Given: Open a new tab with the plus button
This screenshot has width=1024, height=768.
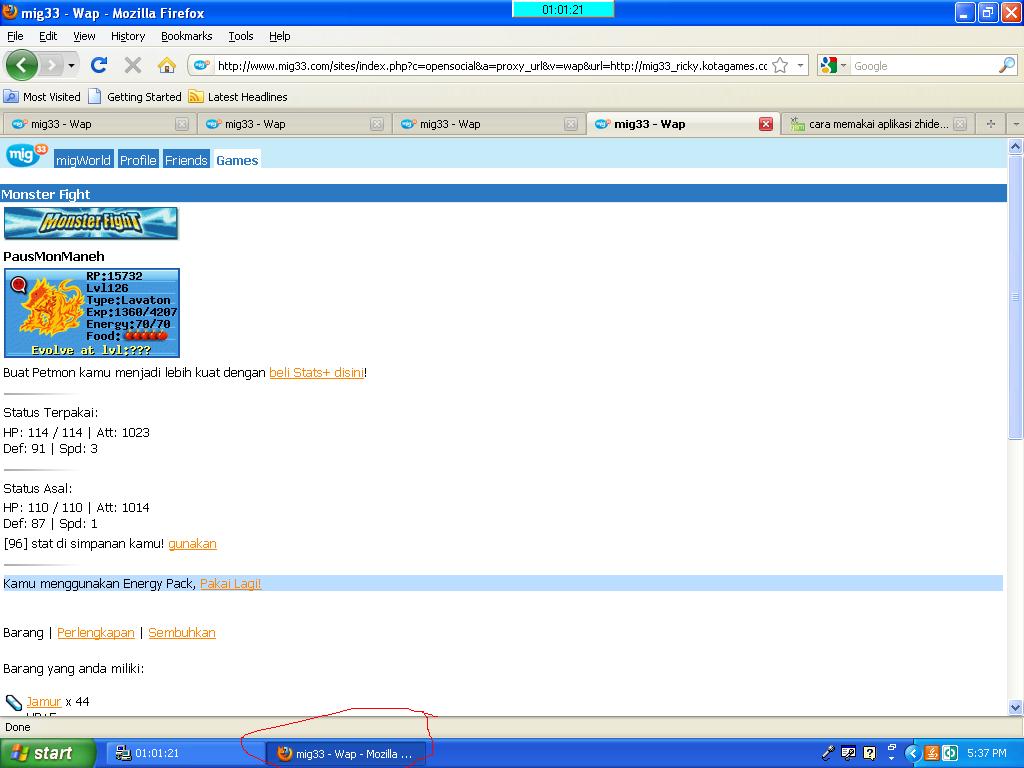Looking at the screenshot, I should coord(991,124).
